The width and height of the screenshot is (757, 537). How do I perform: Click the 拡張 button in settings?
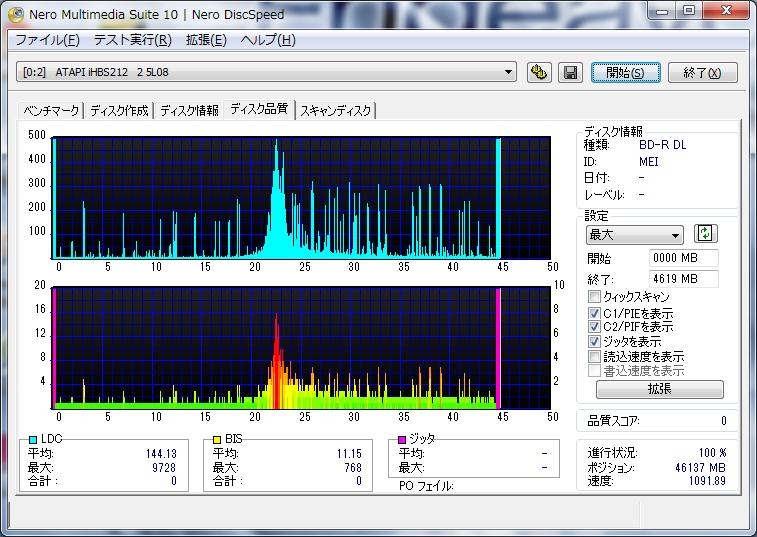(x=659, y=389)
